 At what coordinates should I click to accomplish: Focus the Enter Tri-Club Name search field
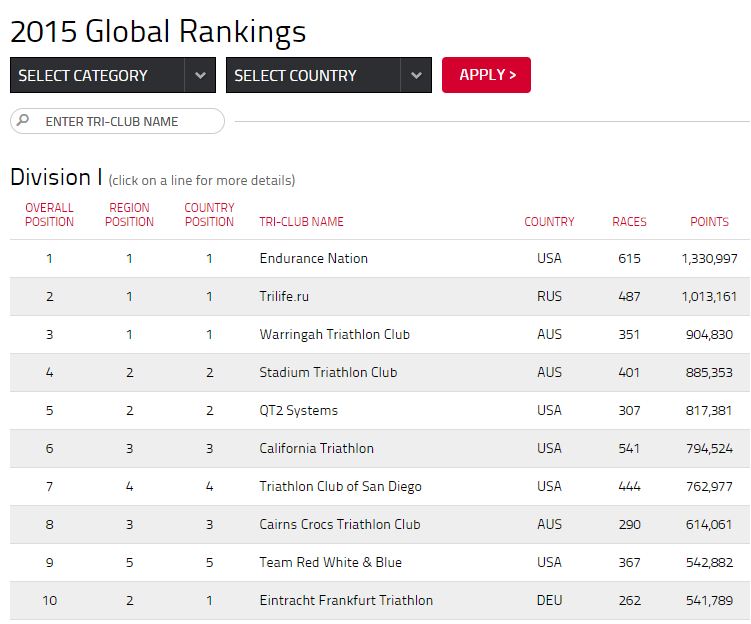pyautogui.click(x=117, y=121)
